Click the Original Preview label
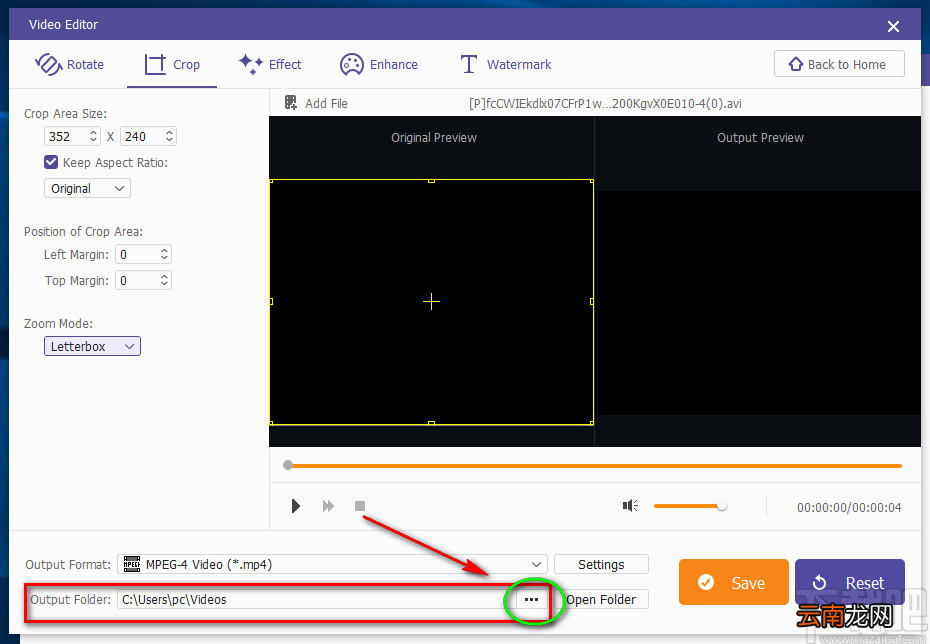930x644 pixels. [x=434, y=138]
